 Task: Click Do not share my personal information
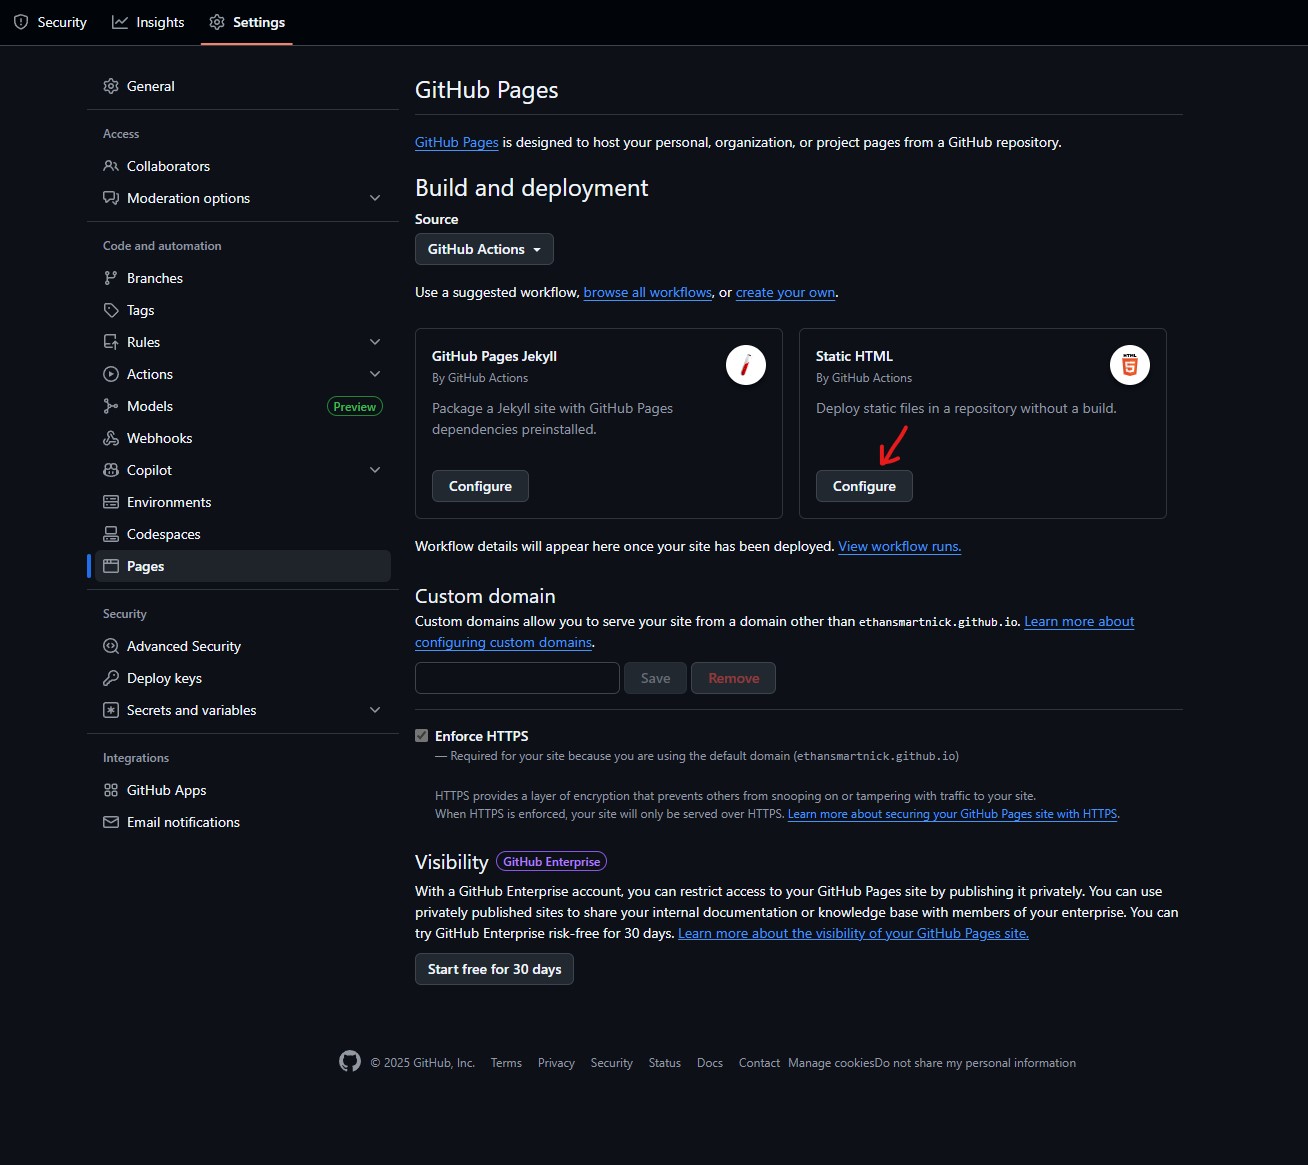pyautogui.click(x=976, y=1063)
